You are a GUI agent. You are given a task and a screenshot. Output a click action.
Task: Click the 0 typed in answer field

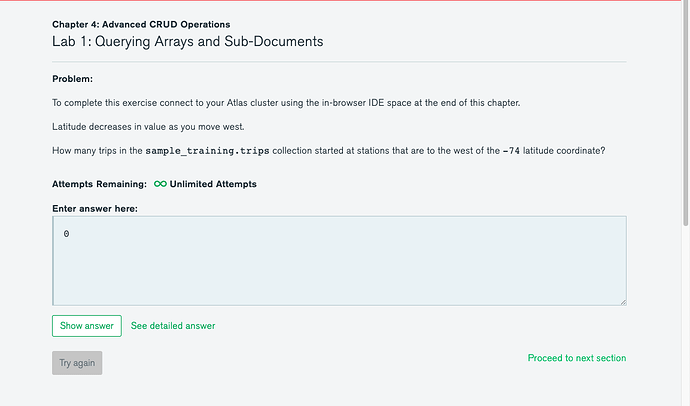66,234
